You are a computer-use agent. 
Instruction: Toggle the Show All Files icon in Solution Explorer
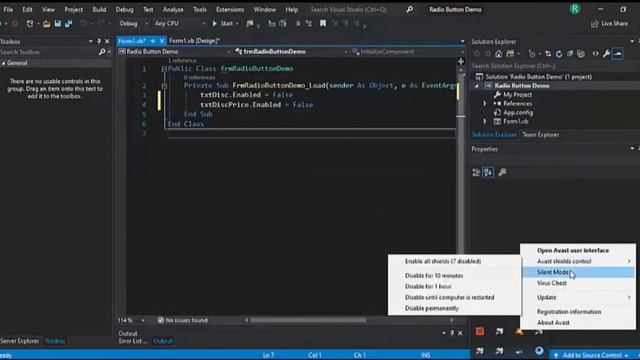click(581, 54)
